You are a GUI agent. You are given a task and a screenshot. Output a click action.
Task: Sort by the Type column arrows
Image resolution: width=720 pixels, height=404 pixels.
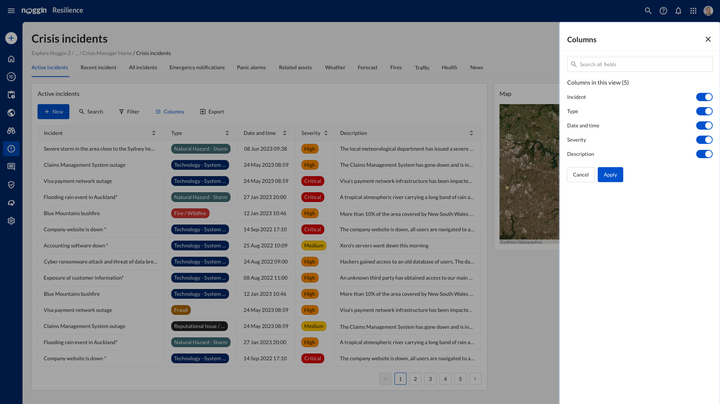[x=227, y=133]
